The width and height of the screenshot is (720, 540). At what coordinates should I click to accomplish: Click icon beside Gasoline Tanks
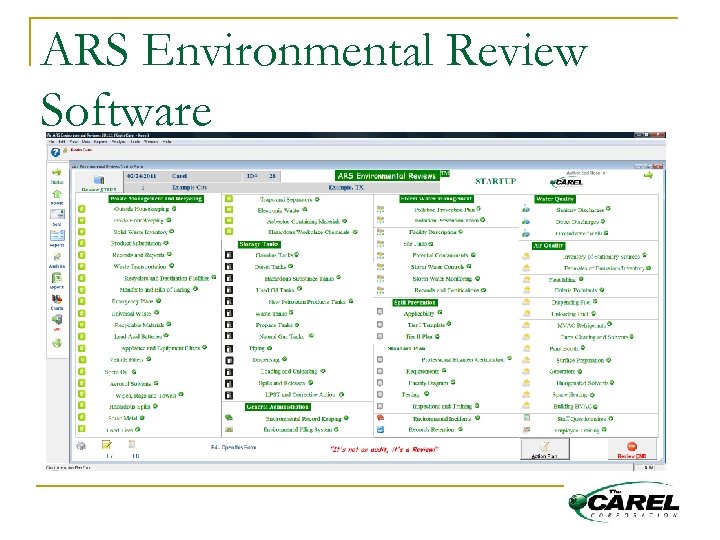tap(229, 255)
